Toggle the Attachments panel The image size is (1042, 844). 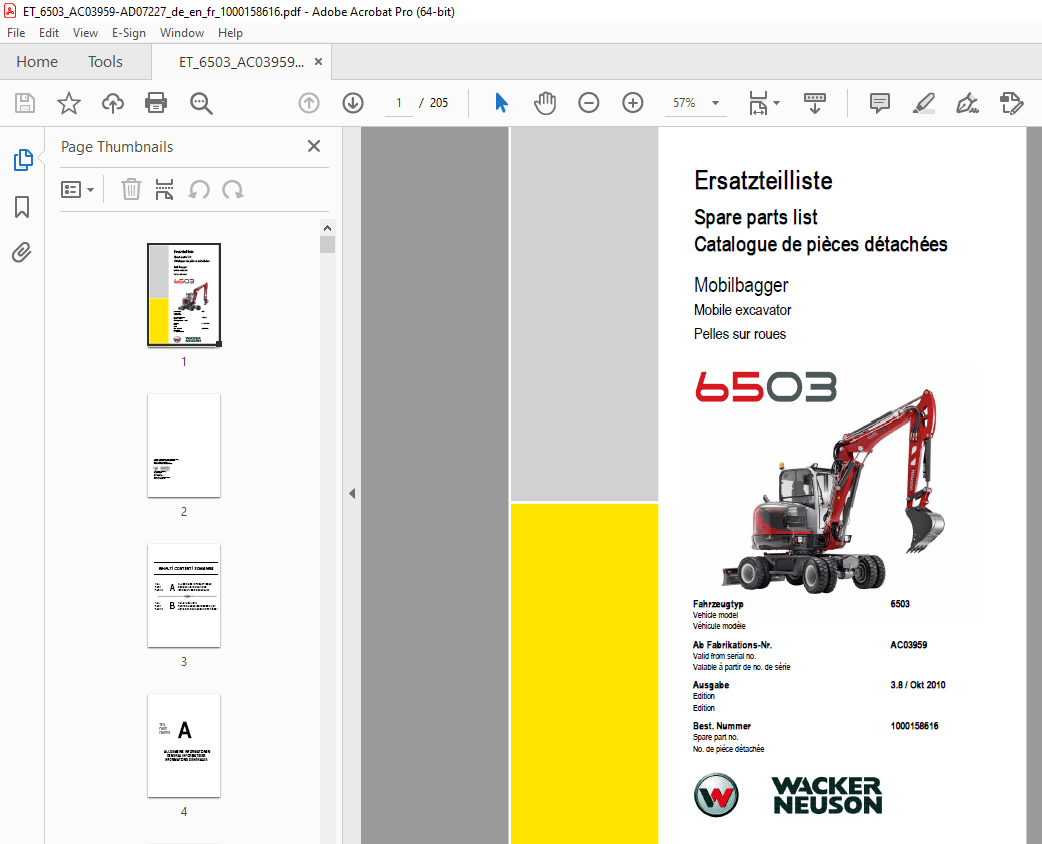tap(22, 252)
